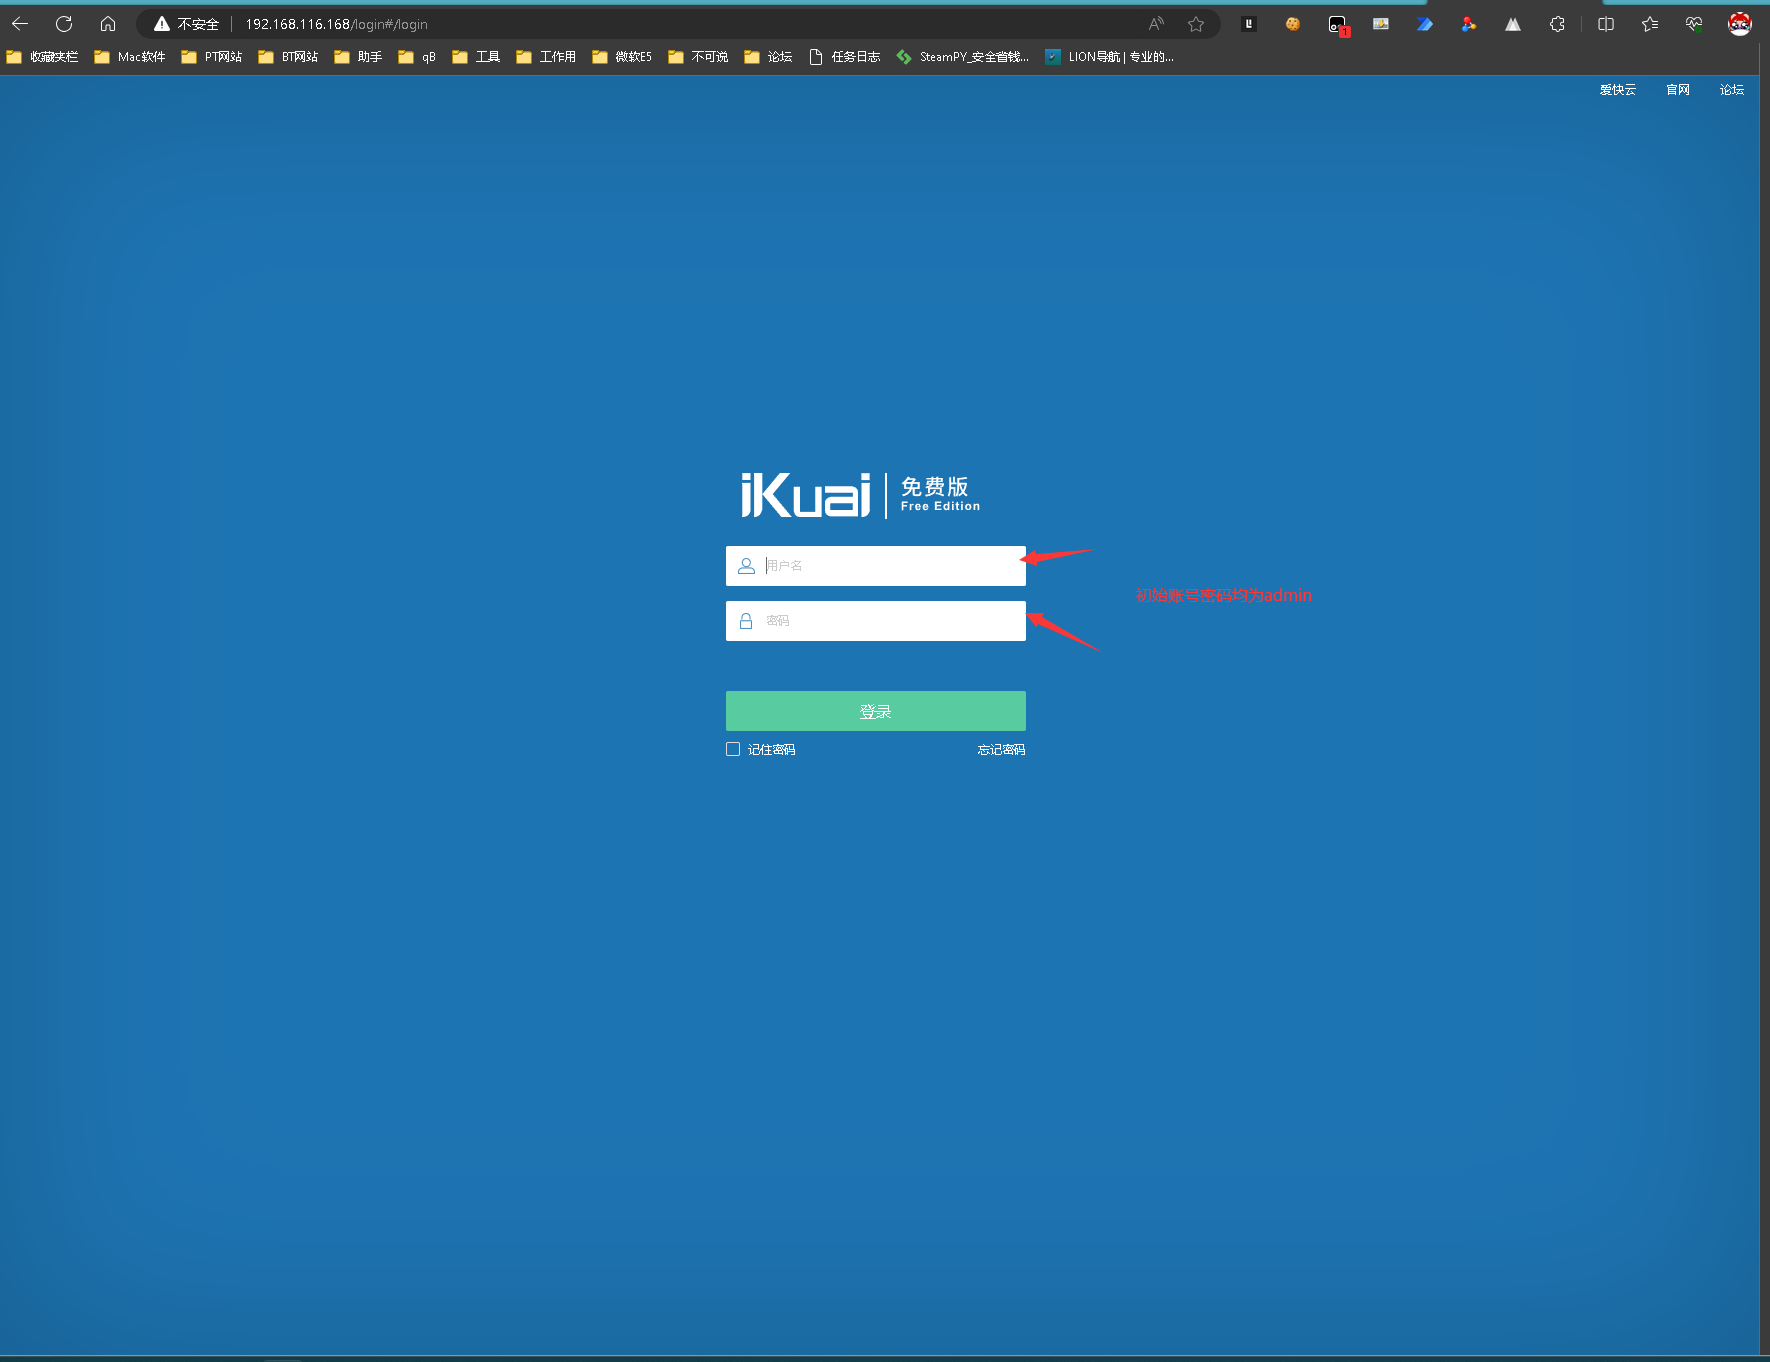Open the browser extensions puzzle icon
1770x1362 pixels.
pos(1557,24)
